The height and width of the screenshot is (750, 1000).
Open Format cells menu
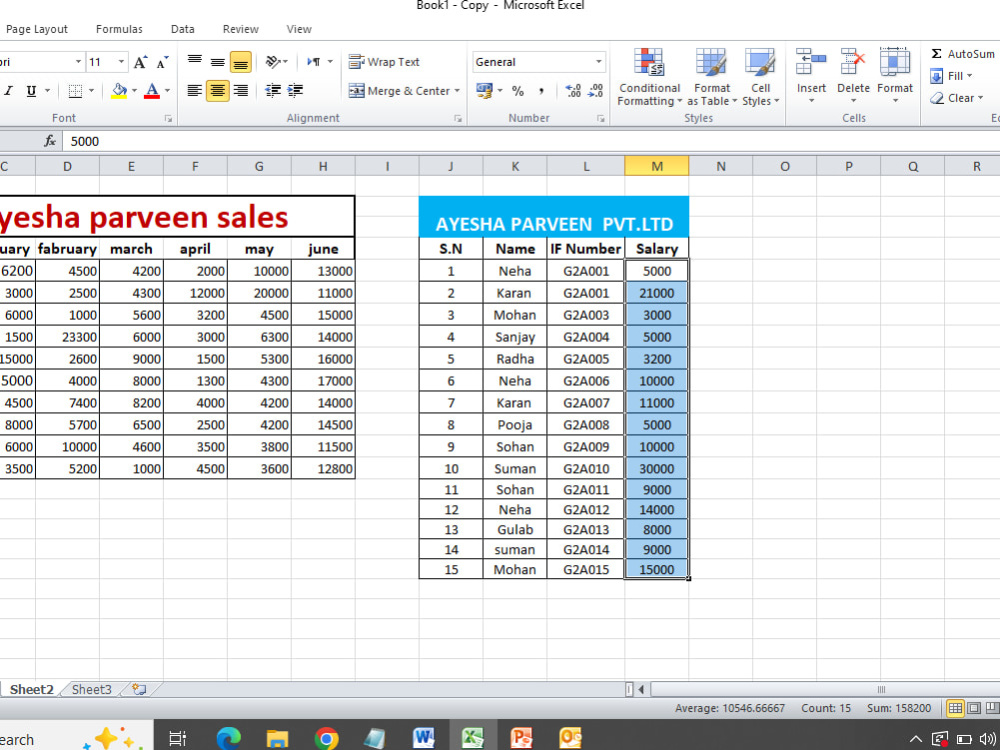pos(895,75)
